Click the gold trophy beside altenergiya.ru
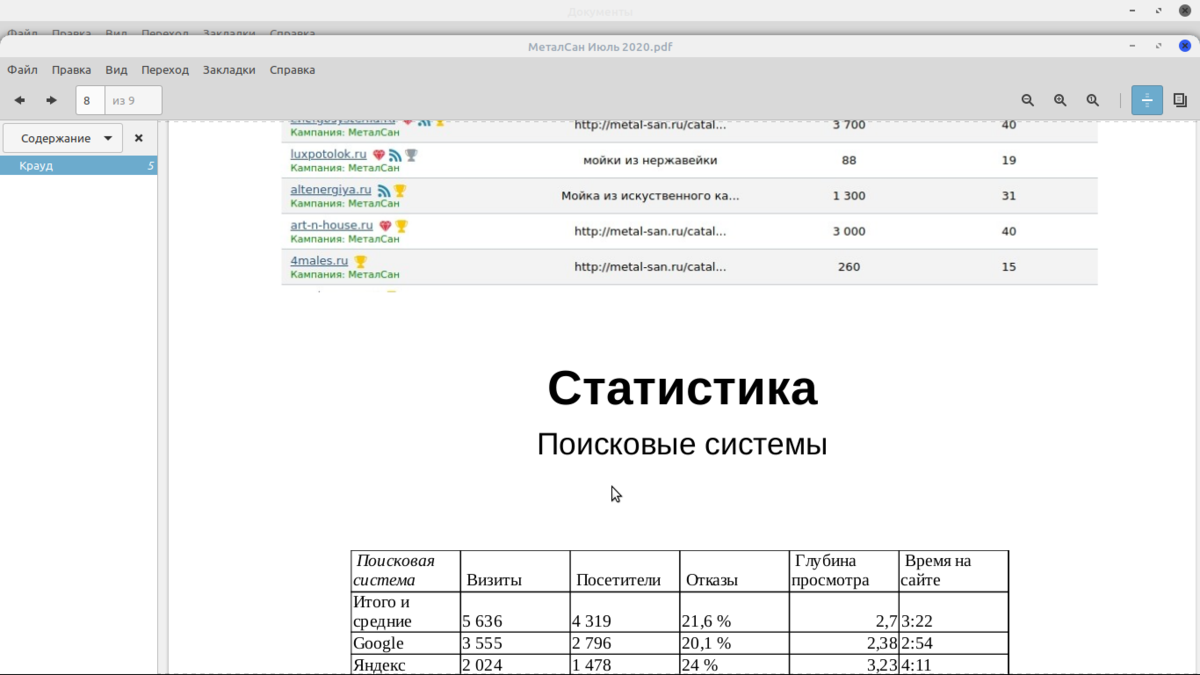Screen dimensions: 1200x675 point(400,191)
